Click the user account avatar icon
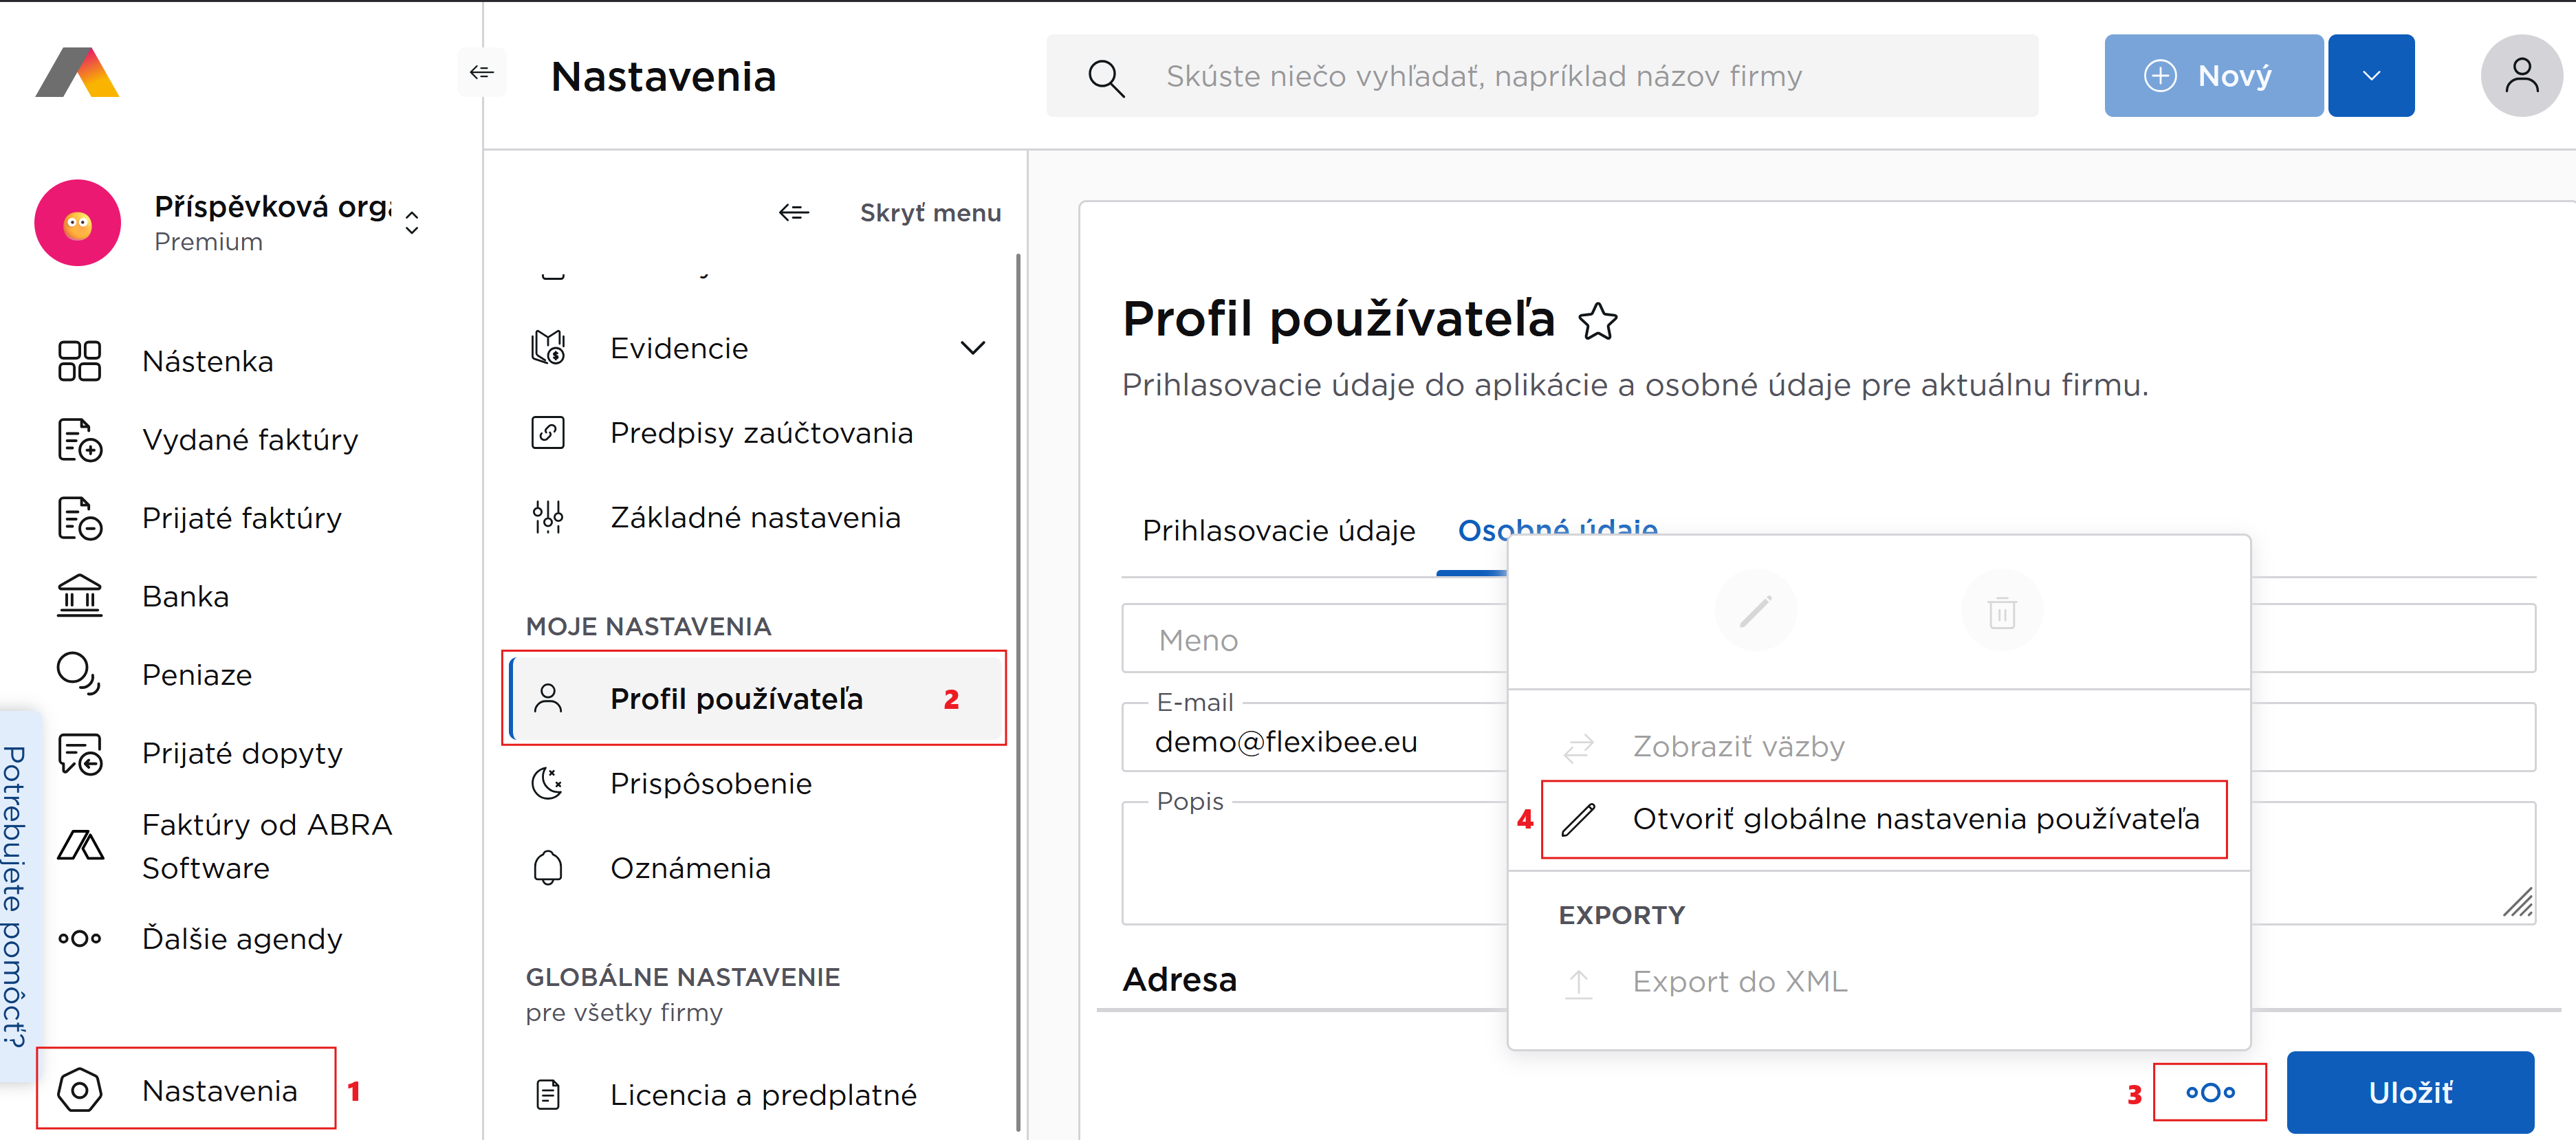This screenshot has height=1140, width=2576. coord(2520,76)
